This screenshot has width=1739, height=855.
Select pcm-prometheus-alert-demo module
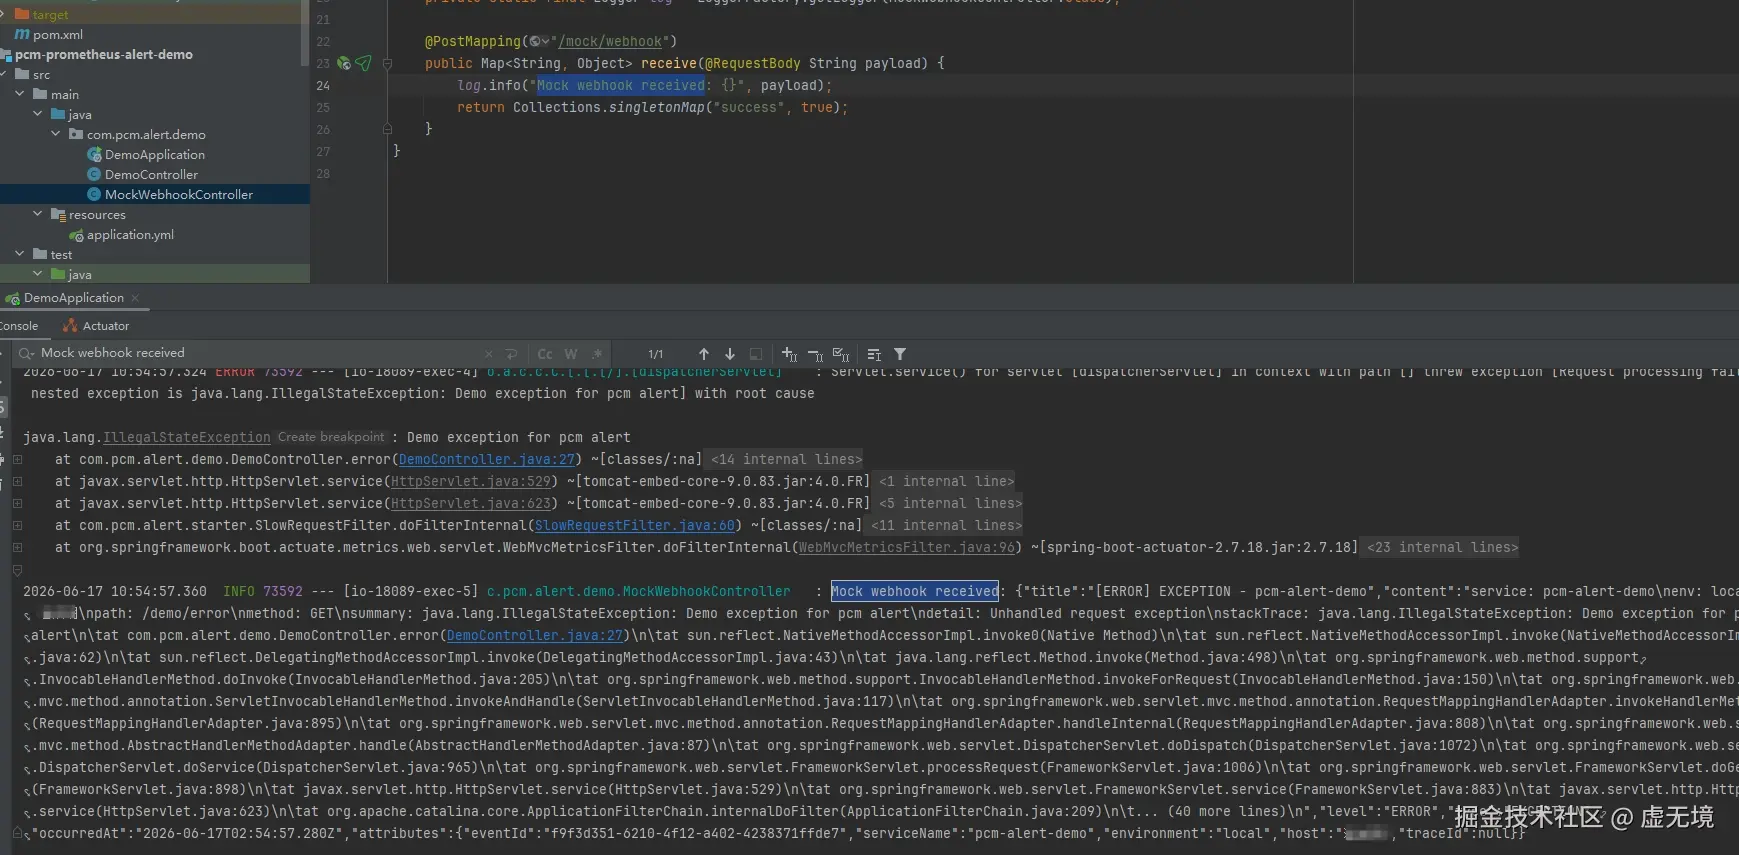[104, 54]
